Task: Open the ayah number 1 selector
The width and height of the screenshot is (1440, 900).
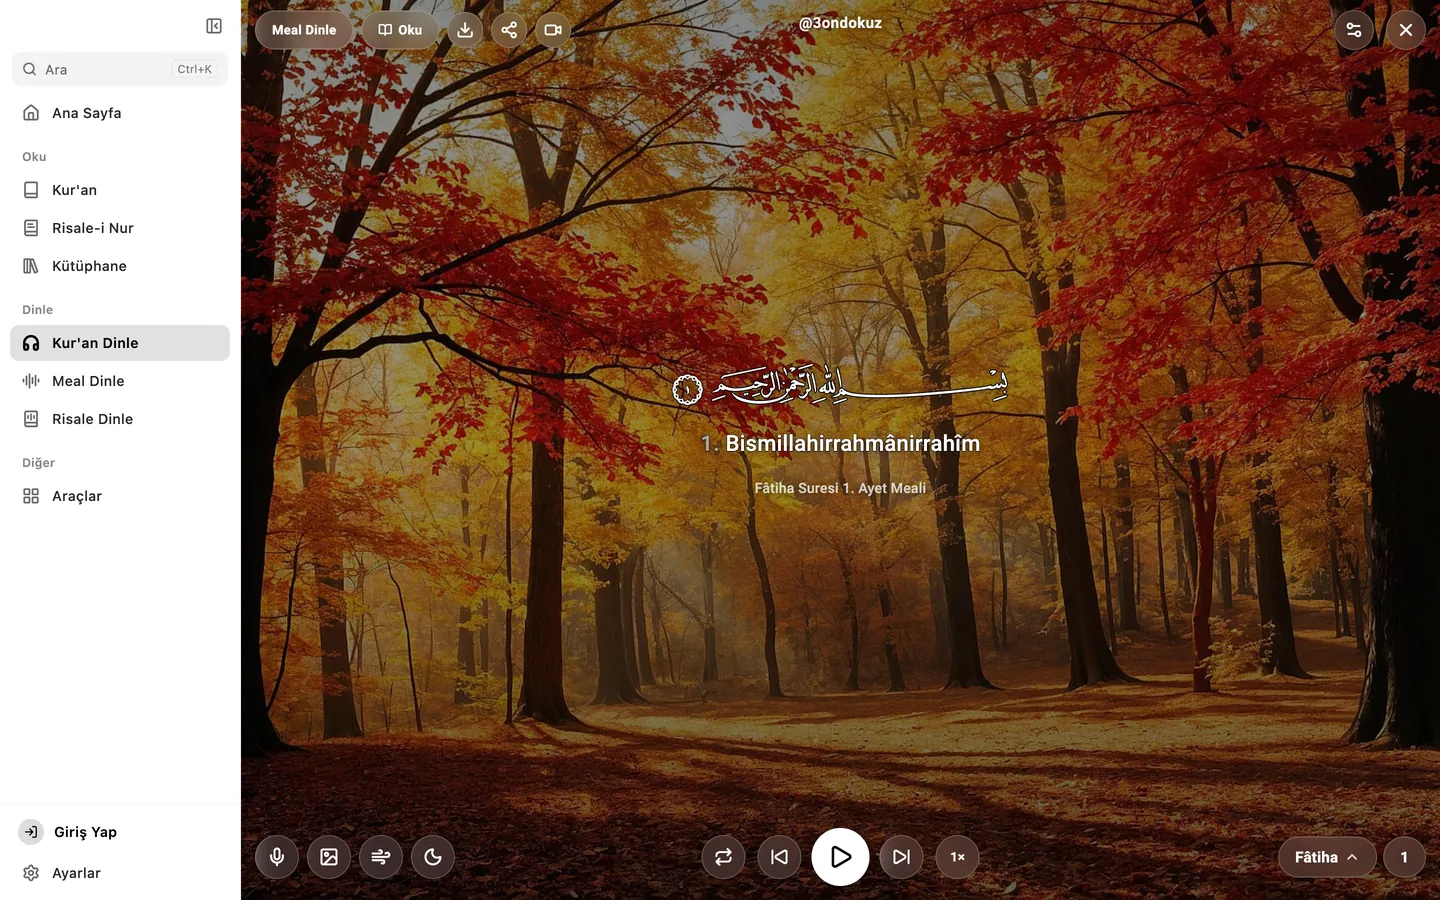Action: click(x=1404, y=857)
